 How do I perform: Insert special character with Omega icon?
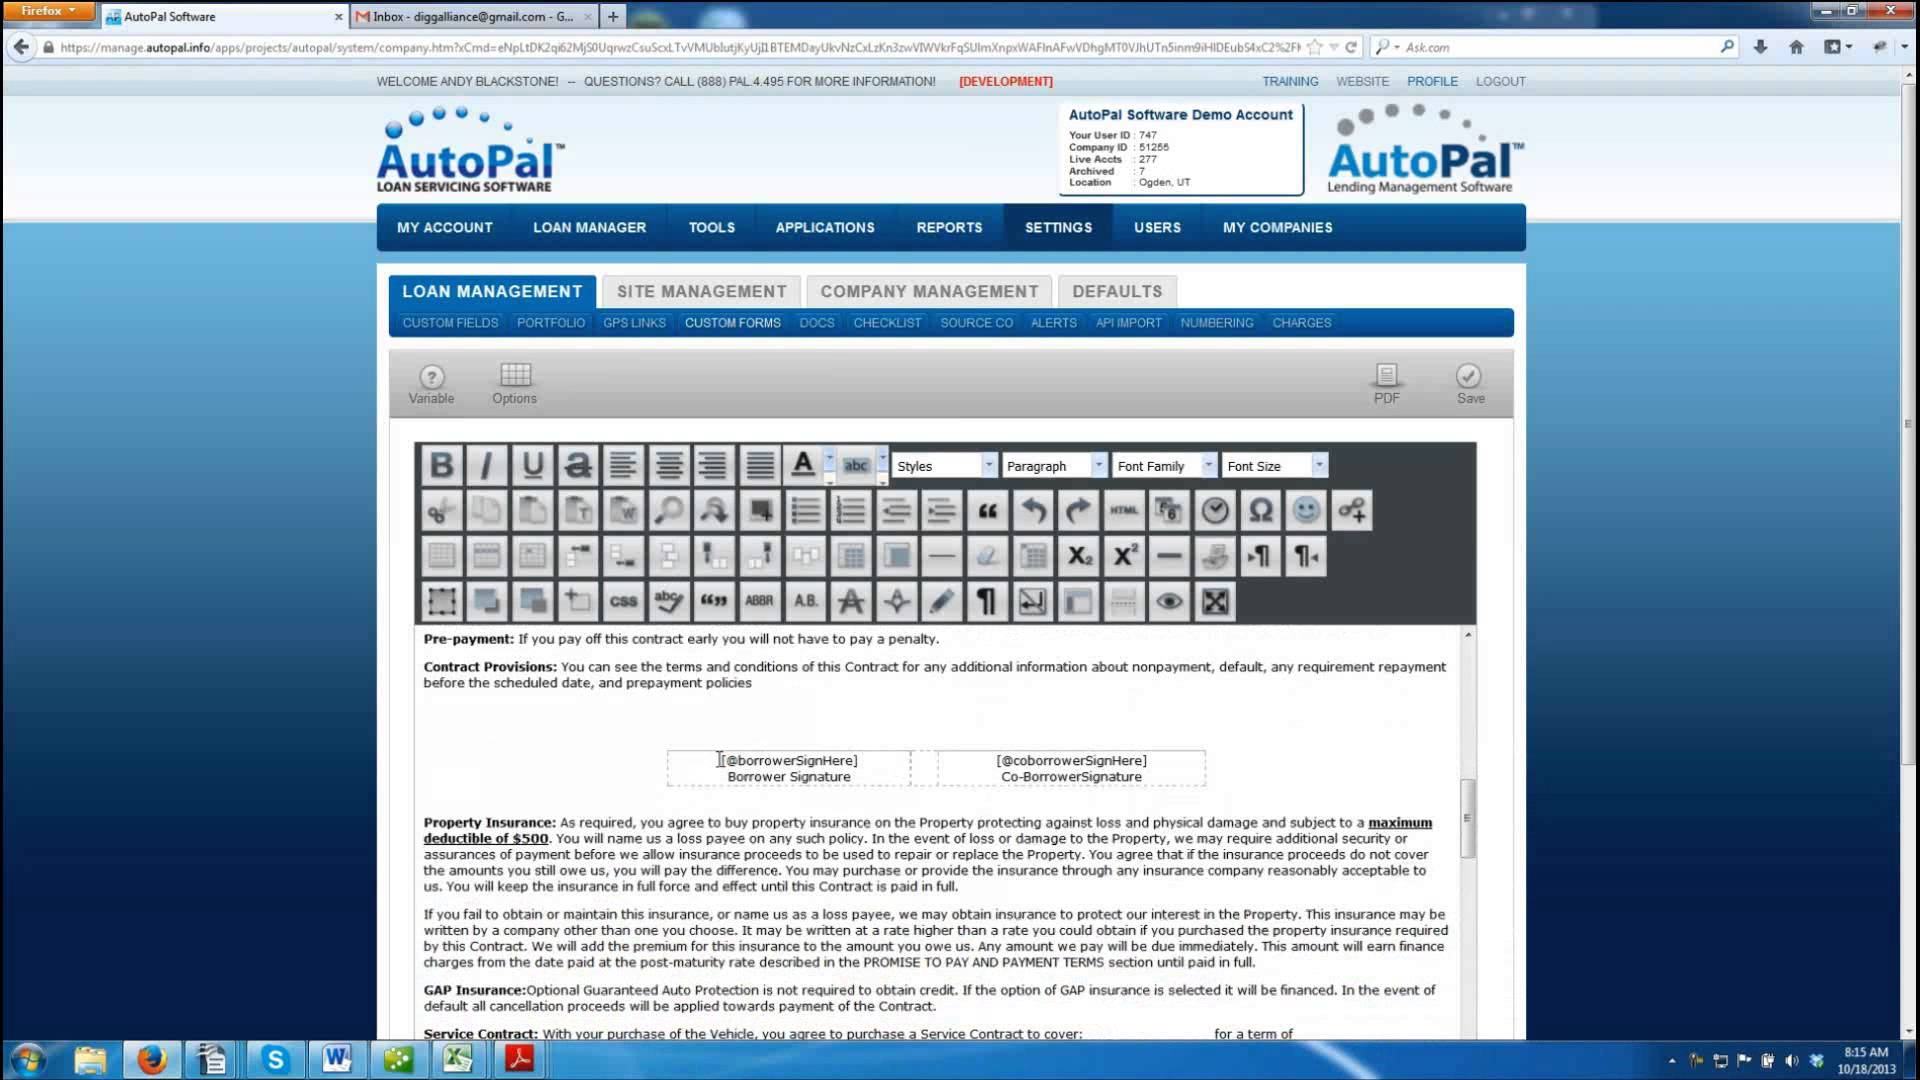[1261, 511]
